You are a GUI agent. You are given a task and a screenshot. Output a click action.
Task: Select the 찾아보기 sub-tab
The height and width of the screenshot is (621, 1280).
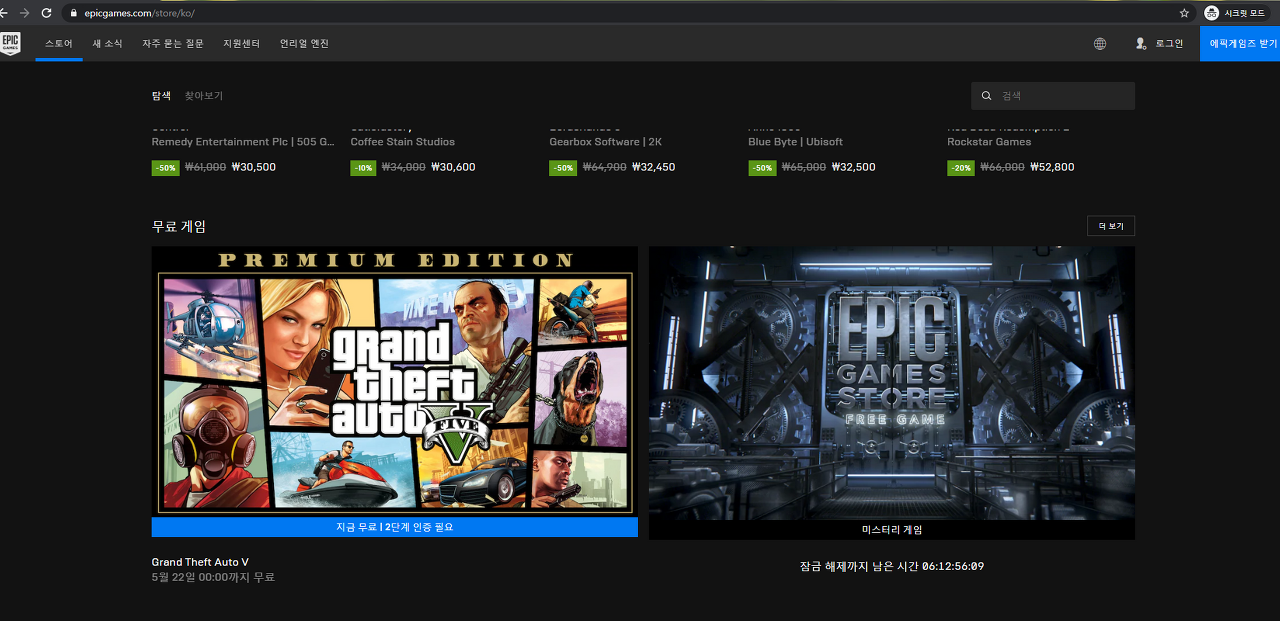tap(204, 96)
